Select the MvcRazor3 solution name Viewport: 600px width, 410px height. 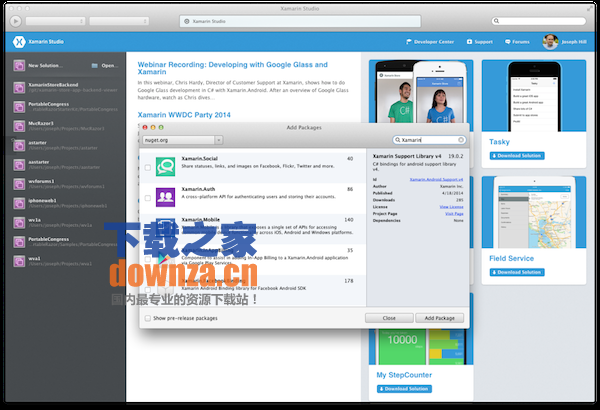pyautogui.click(x=41, y=123)
